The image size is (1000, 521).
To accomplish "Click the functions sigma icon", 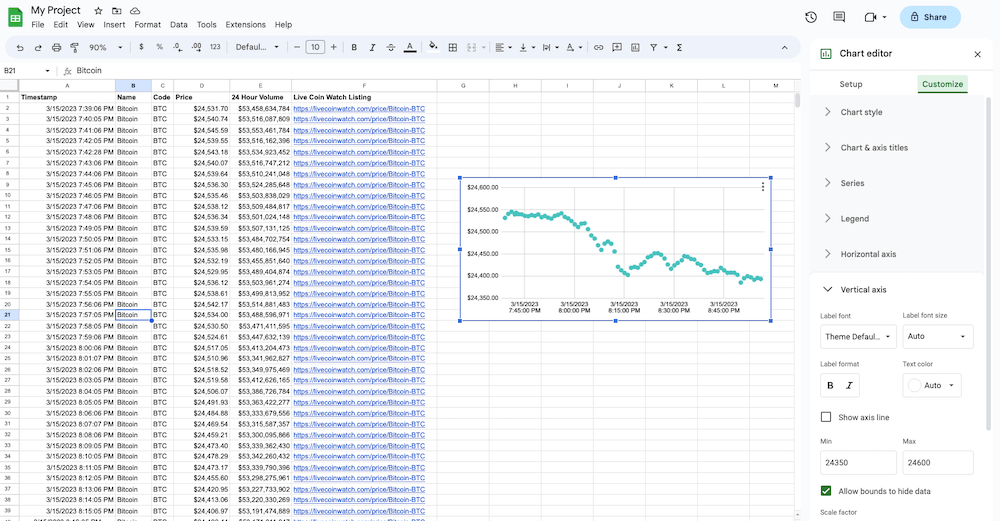I will tap(679, 47).
